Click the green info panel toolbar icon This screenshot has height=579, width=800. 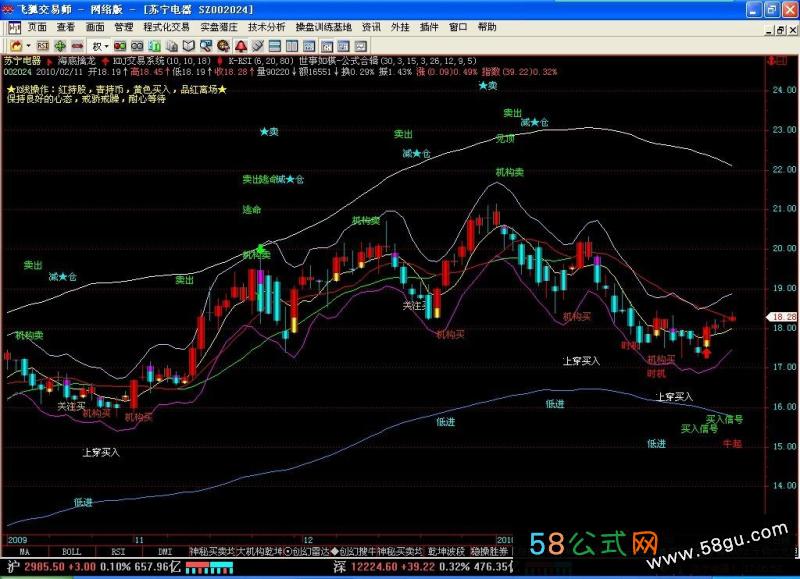click(x=155, y=46)
